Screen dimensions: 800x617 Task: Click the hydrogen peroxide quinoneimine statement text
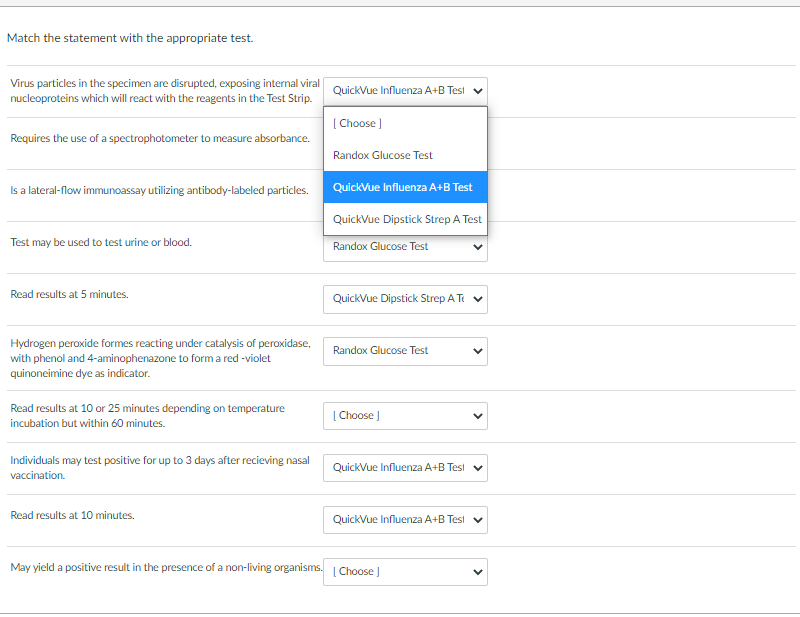click(x=160, y=358)
